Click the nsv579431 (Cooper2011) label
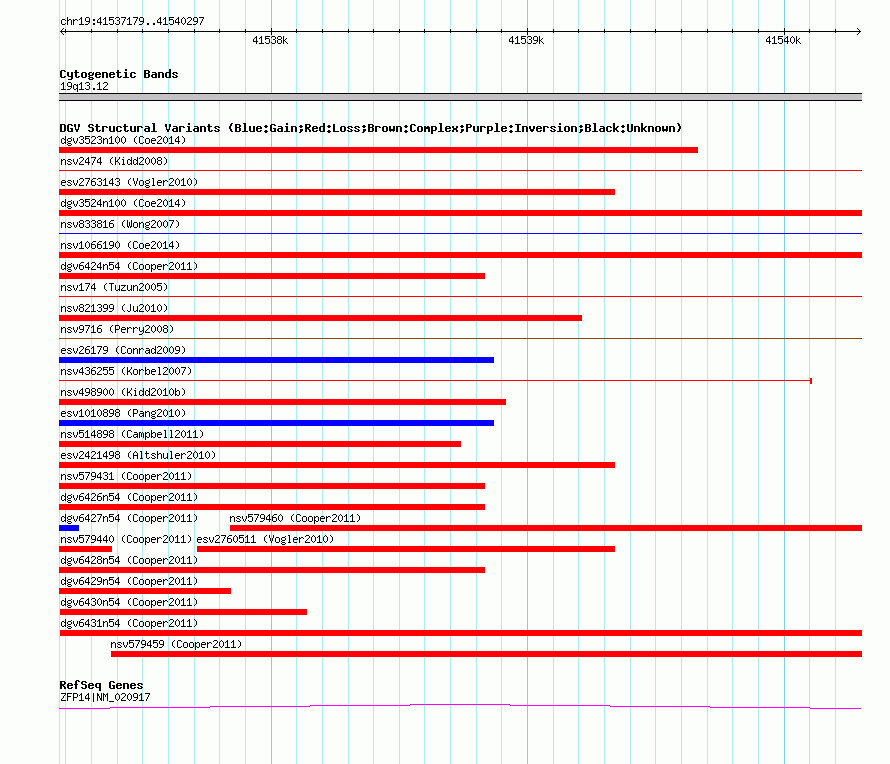Screen dimensions: 890x764 (126, 476)
